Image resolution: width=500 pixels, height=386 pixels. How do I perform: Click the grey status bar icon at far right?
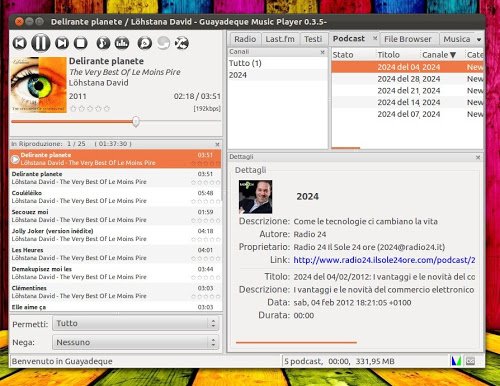pyautogui.click(x=470, y=361)
